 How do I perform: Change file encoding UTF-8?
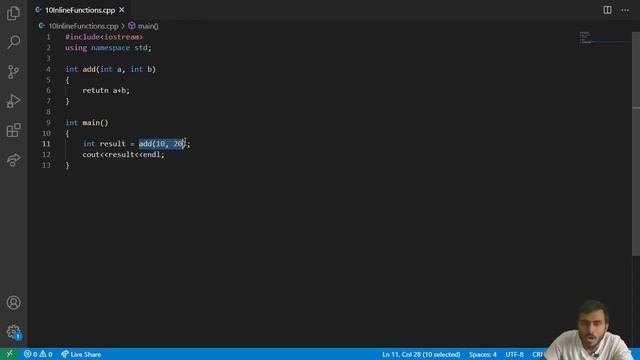coord(514,354)
